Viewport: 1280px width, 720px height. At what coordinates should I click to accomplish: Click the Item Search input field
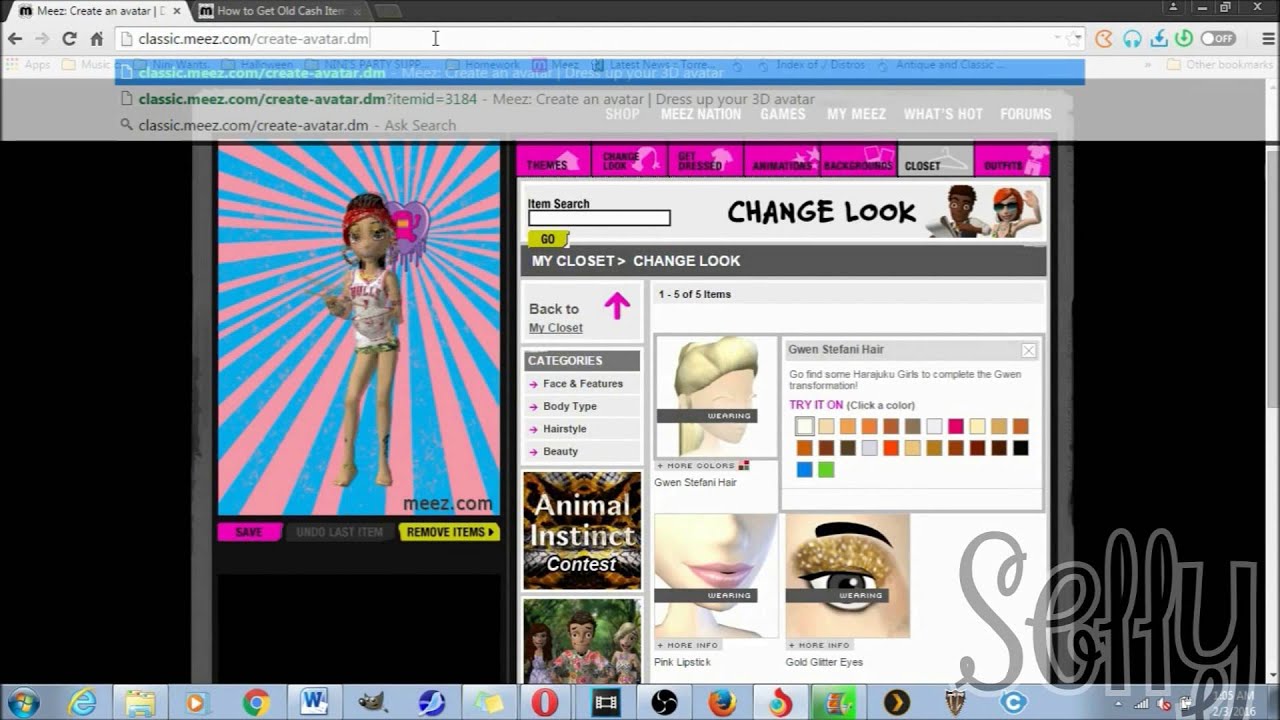(599, 218)
